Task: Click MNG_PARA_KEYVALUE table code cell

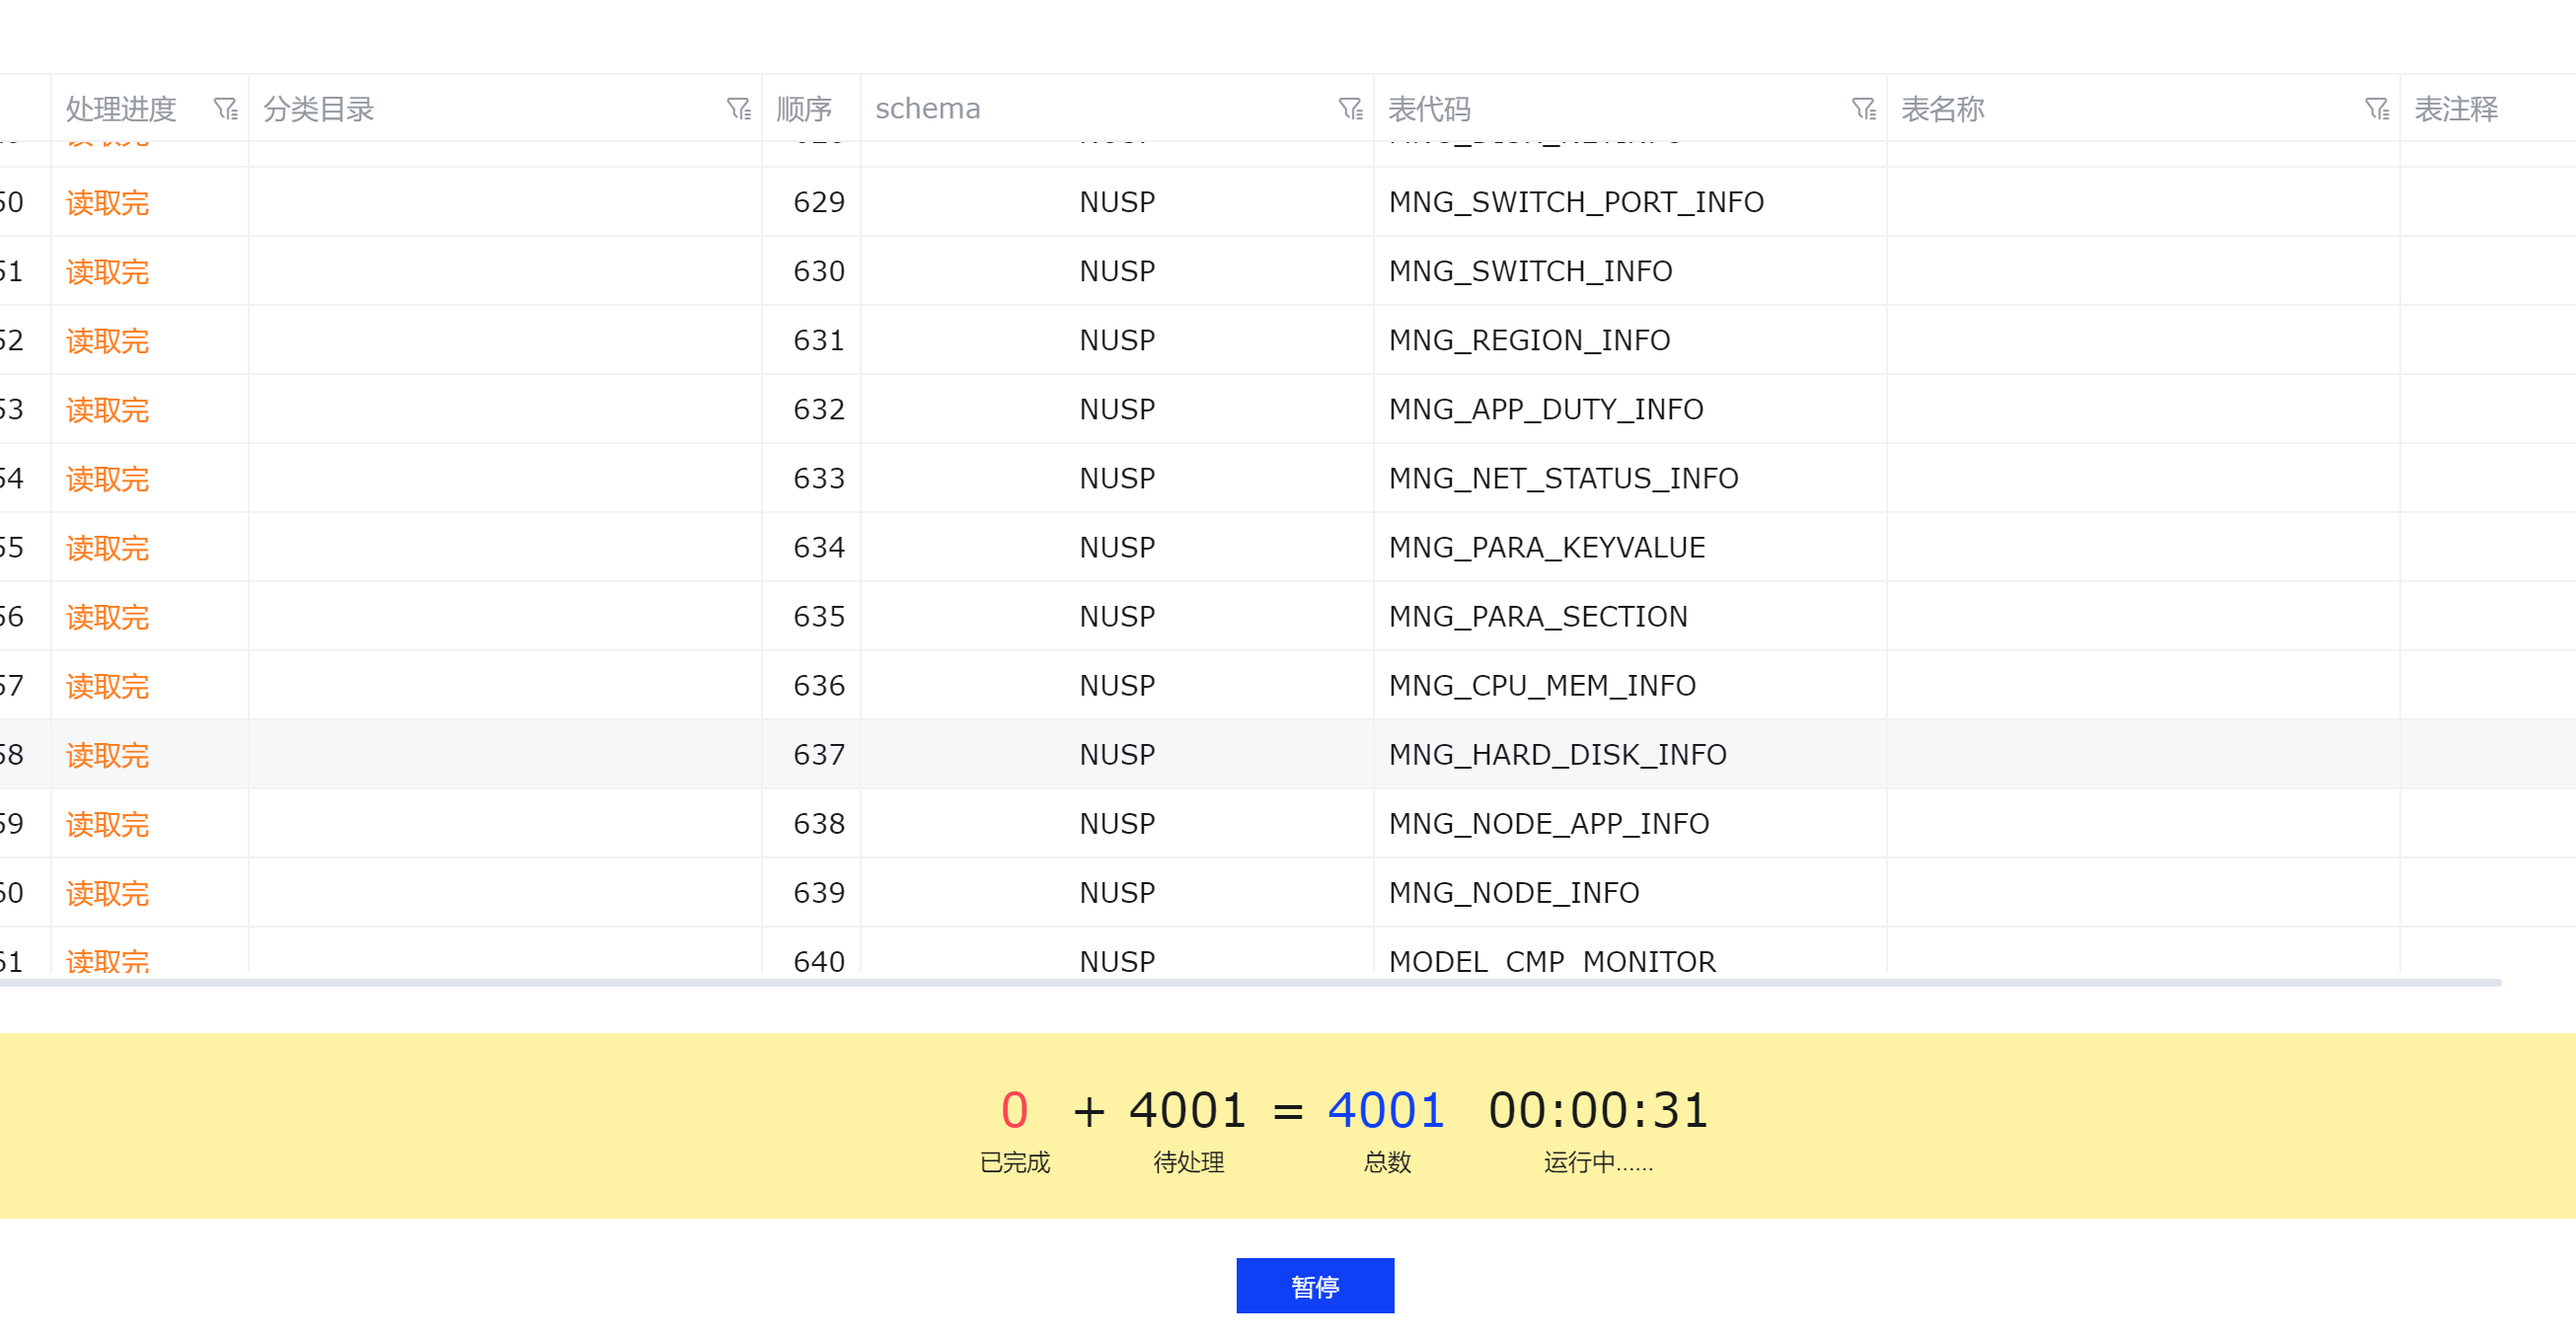Action: click(1547, 548)
